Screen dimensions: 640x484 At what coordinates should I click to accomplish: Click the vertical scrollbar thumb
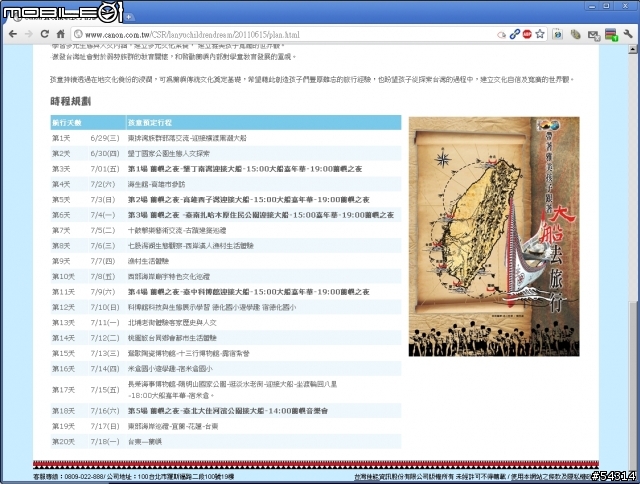coord(633,386)
